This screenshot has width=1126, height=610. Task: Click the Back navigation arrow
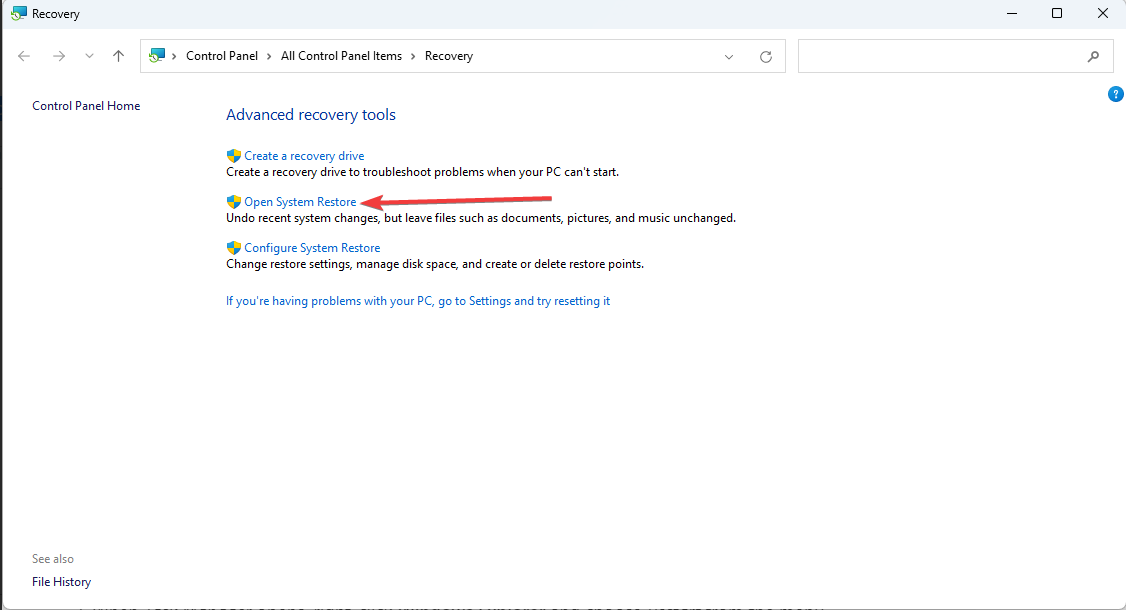[24, 57]
